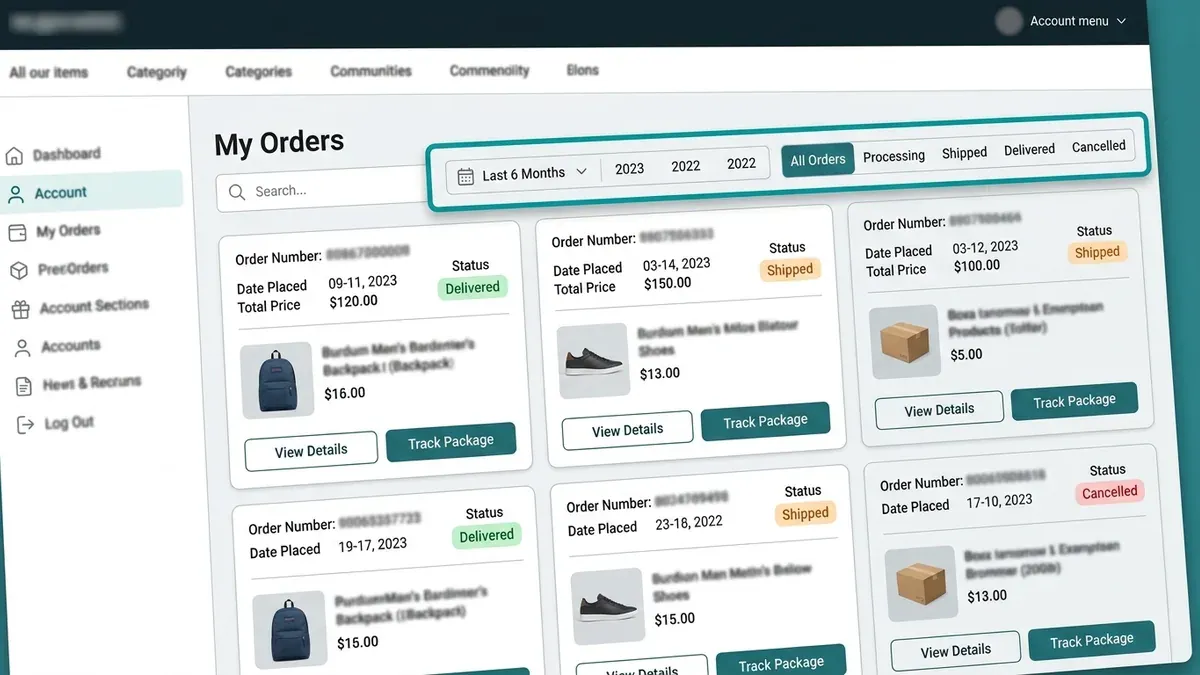Click the $120.00 total price value
This screenshot has width=1200, height=675.
click(x=353, y=301)
